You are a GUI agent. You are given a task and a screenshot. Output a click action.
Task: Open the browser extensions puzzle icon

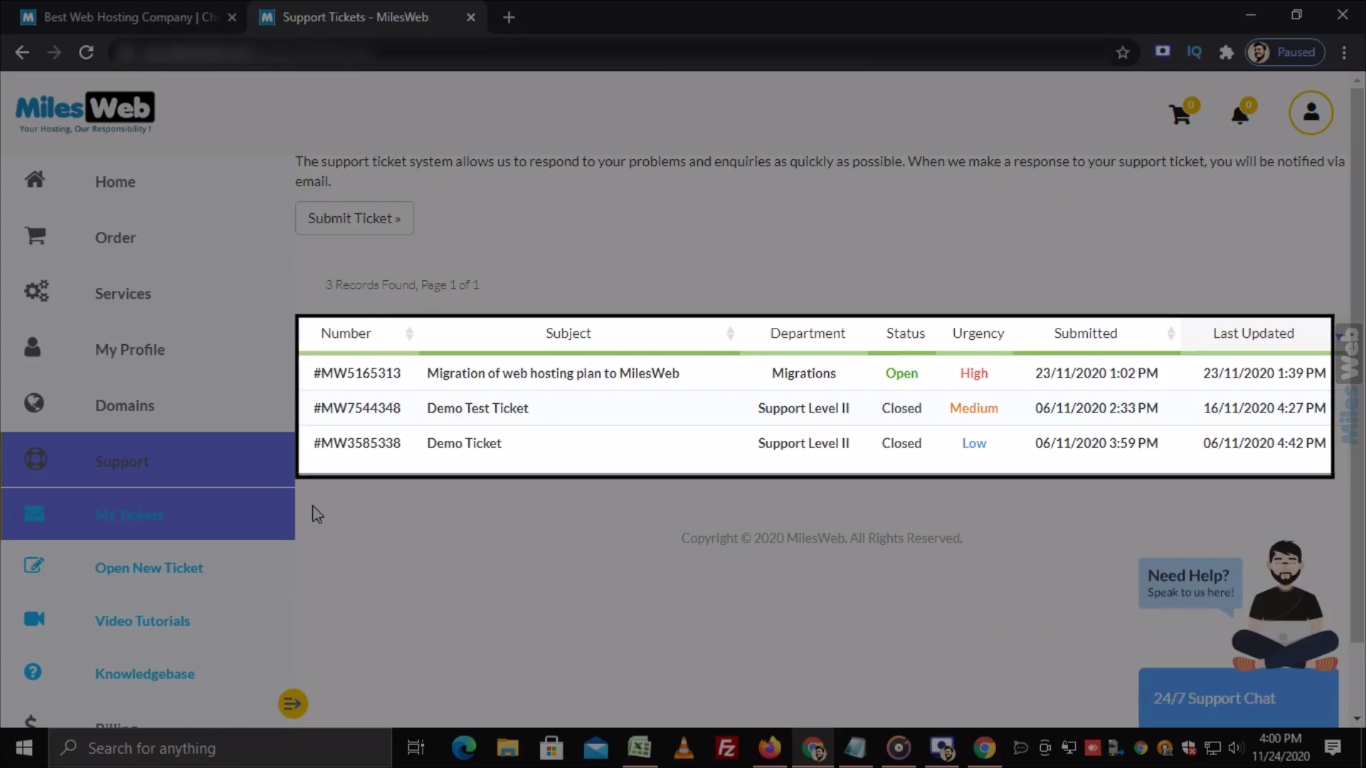pos(1226,52)
